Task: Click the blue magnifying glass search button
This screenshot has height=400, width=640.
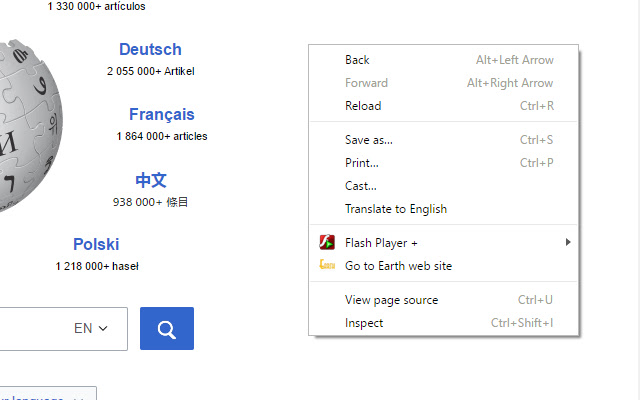Action: [167, 329]
